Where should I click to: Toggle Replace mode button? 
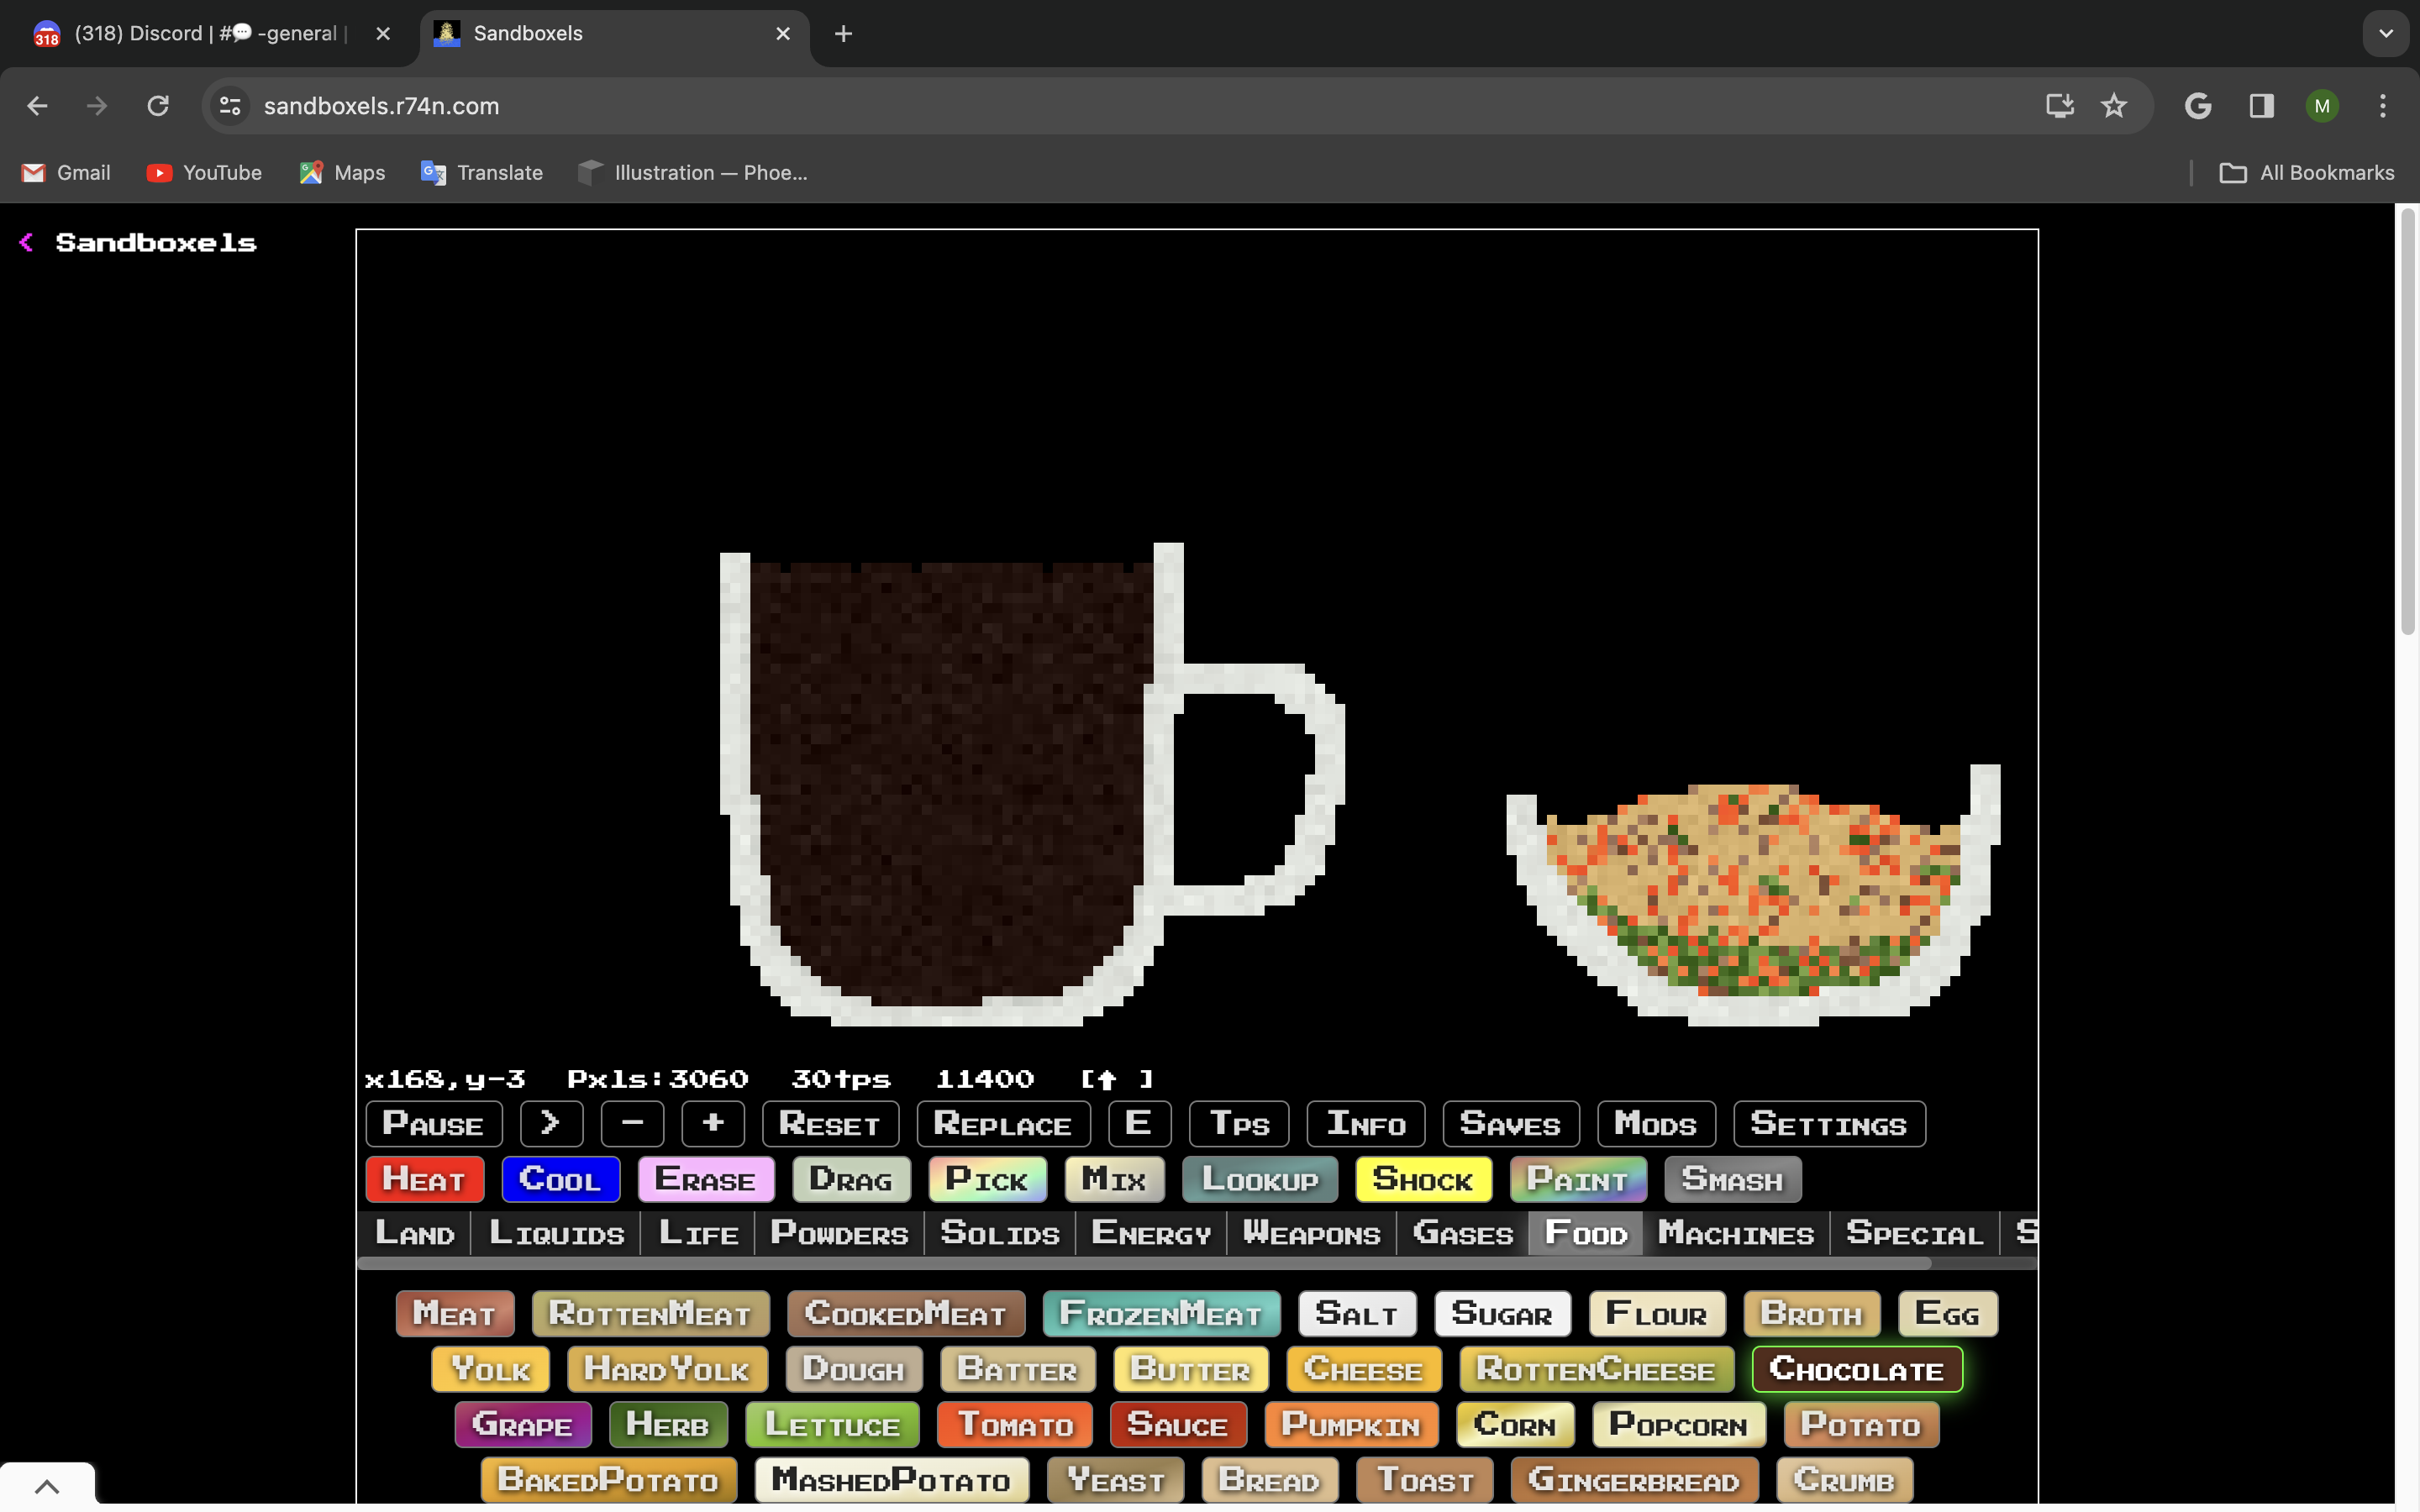click(x=1002, y=1123)
